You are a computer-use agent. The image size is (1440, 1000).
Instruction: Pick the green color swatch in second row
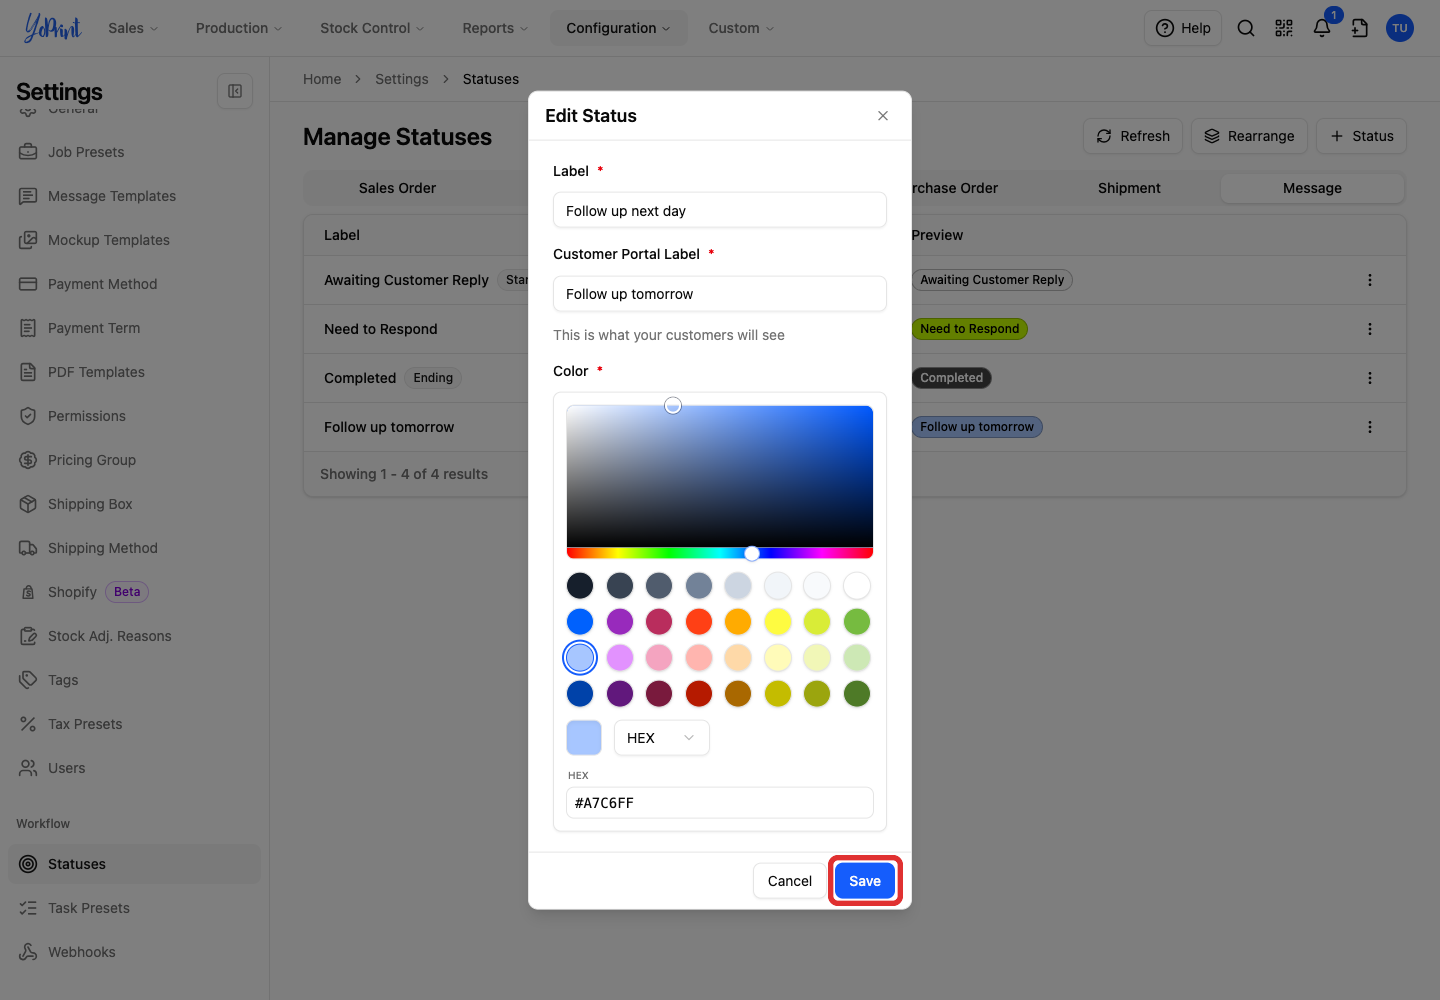click(x=857, y=622)
